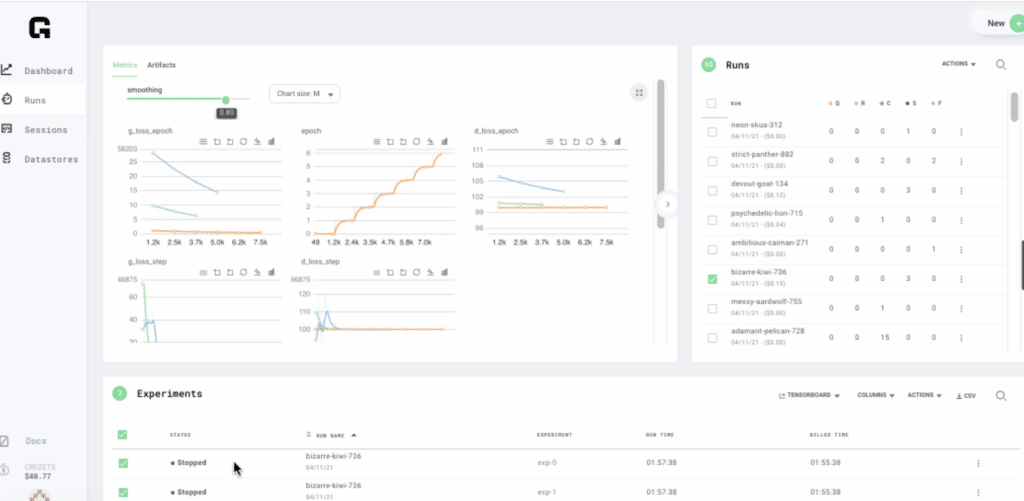Uncheck the bizarre-kiwi-736 run checkbox
Image resolution: width=1024 pixels, height=501 pixels.
[712, 279]
